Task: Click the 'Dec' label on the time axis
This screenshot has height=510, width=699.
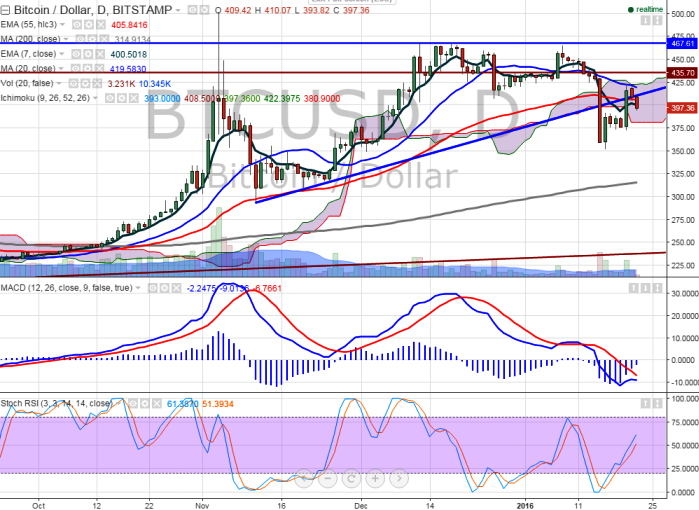Action: pyautogui.click(x=361, y=506)
